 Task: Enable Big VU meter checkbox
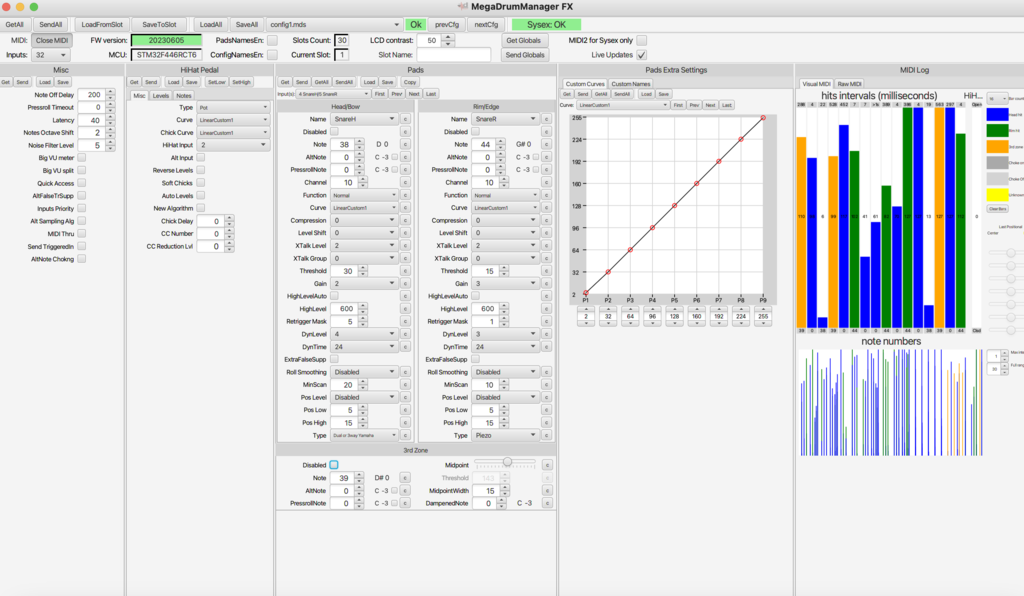click(x=82, y=157)
